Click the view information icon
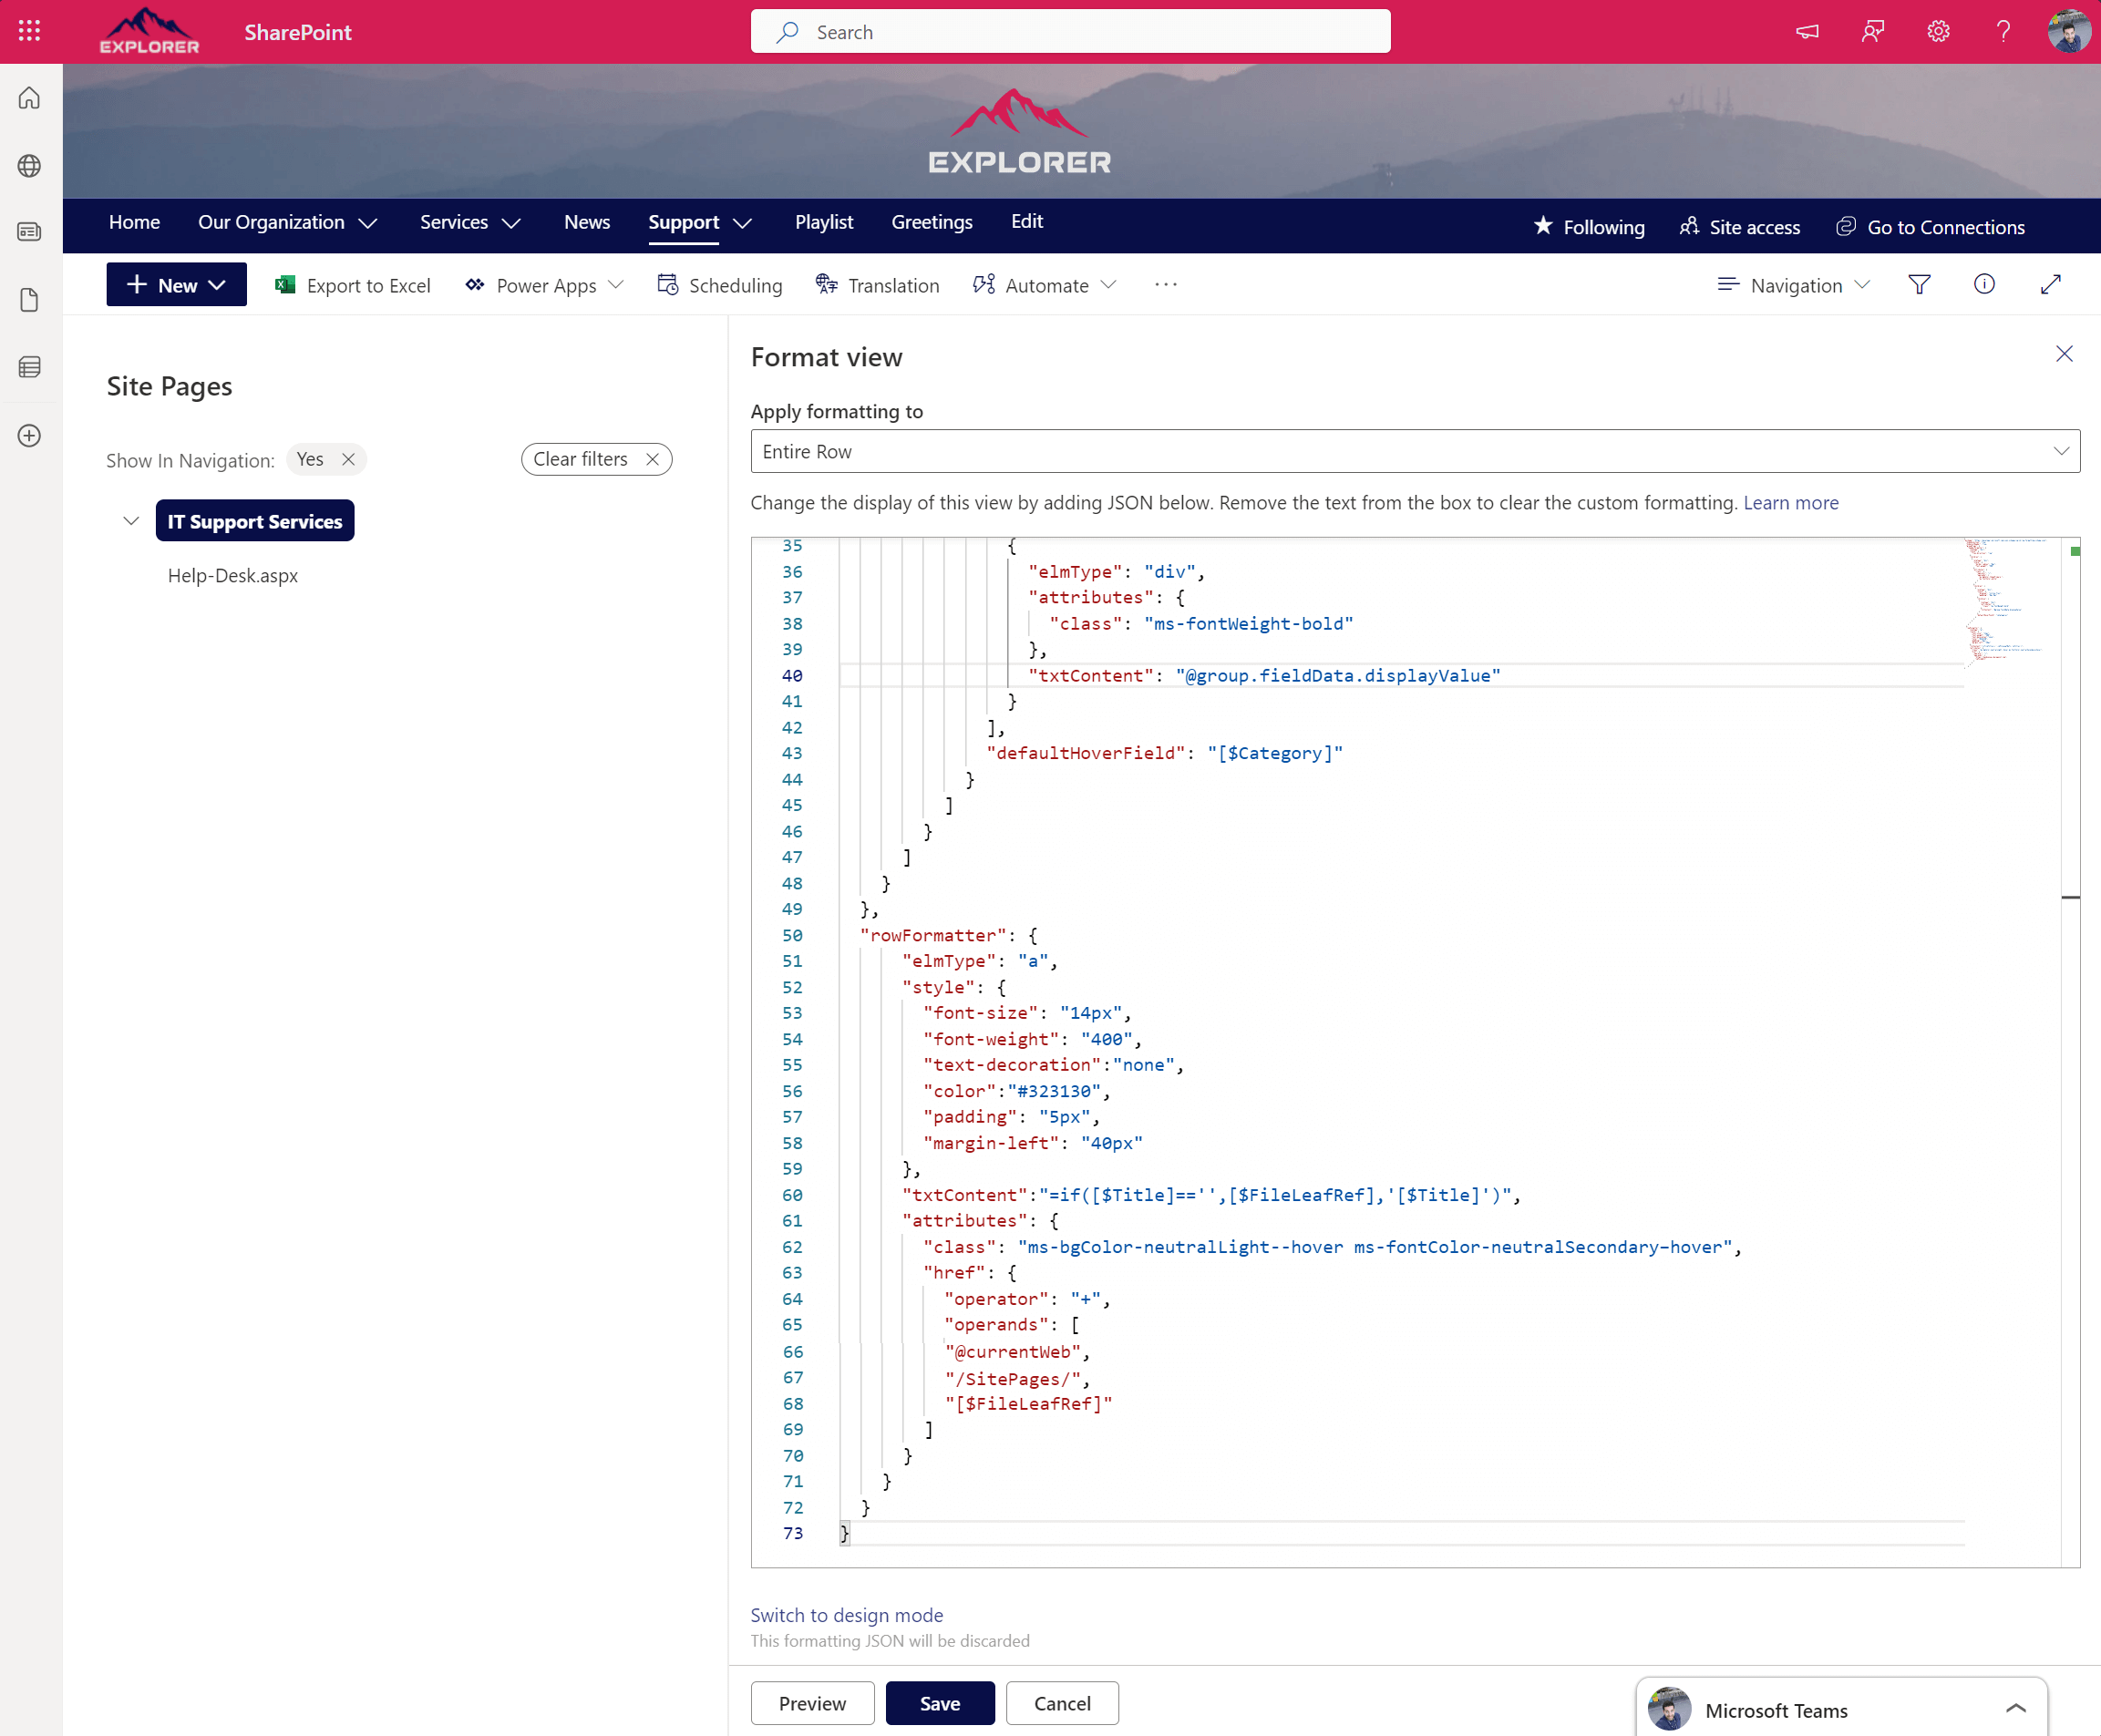The width and height of the screenshot is (2101, 1736). [1984, 285]
